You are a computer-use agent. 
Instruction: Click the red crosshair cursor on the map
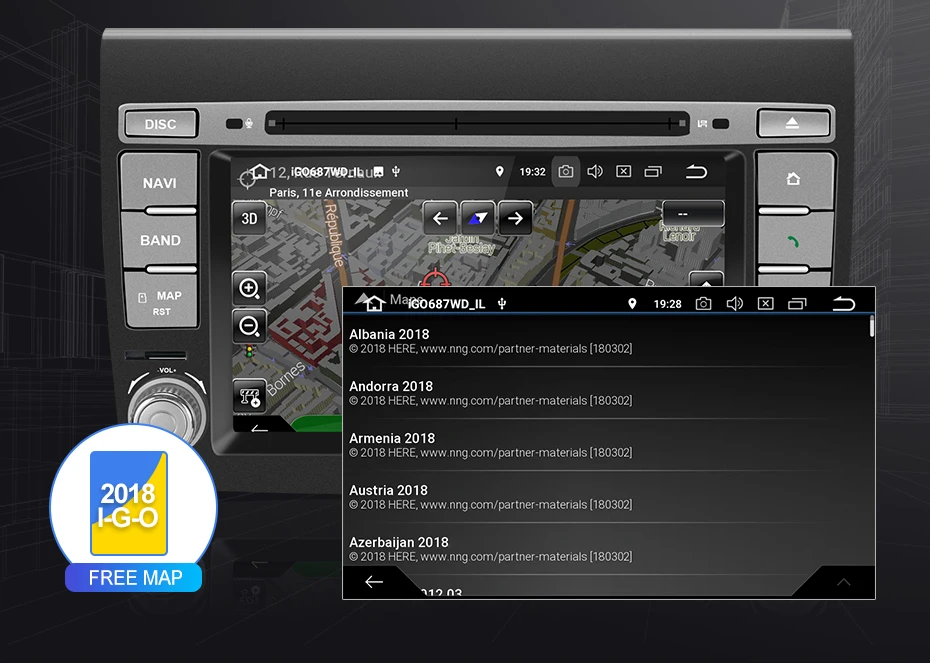(x=435, y=278)
